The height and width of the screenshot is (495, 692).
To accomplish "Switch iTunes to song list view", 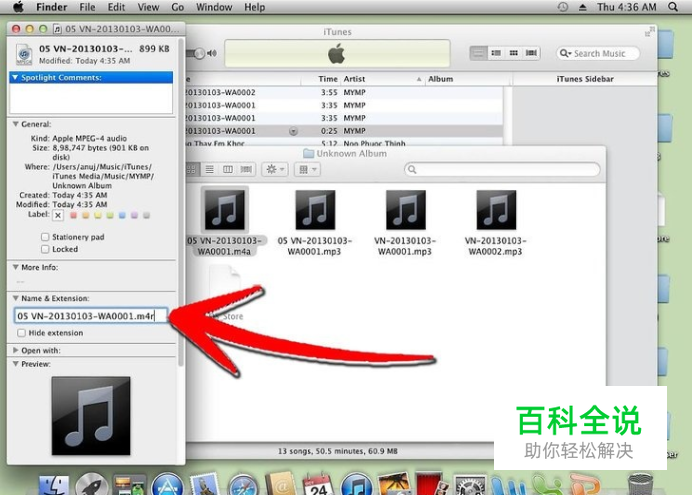I will (x=478, y=53).
